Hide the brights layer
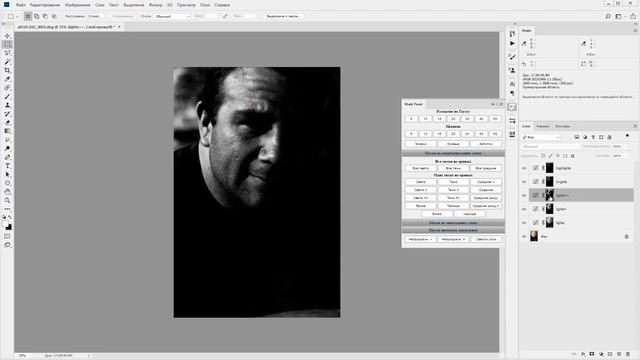 (x=524, y=182)
